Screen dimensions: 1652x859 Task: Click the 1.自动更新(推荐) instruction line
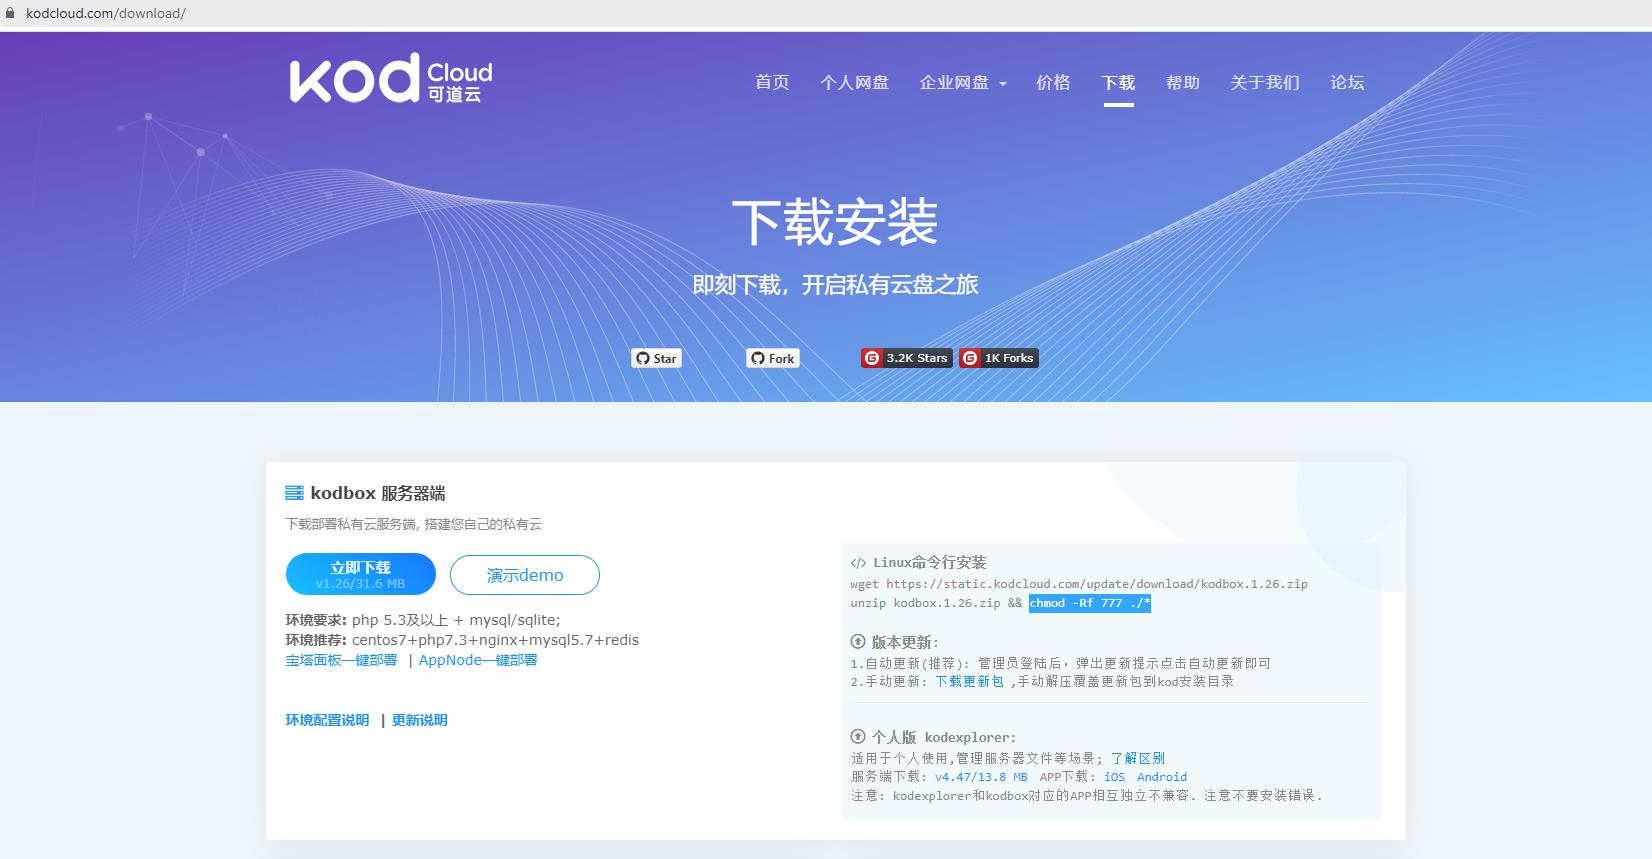[1061, 663]
